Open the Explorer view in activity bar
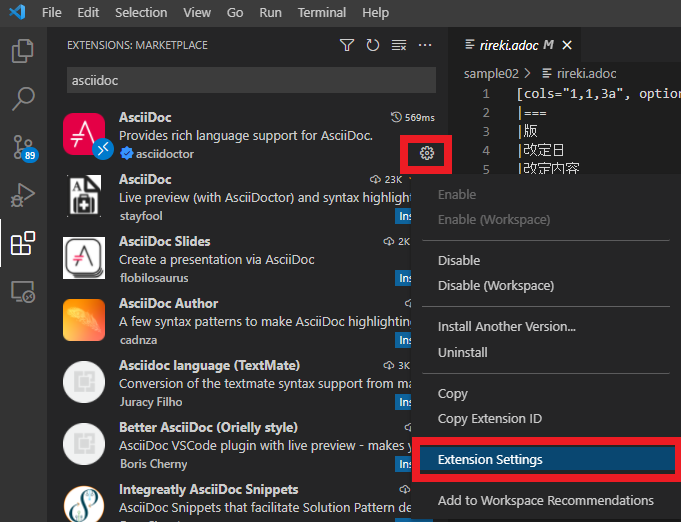 22,51
